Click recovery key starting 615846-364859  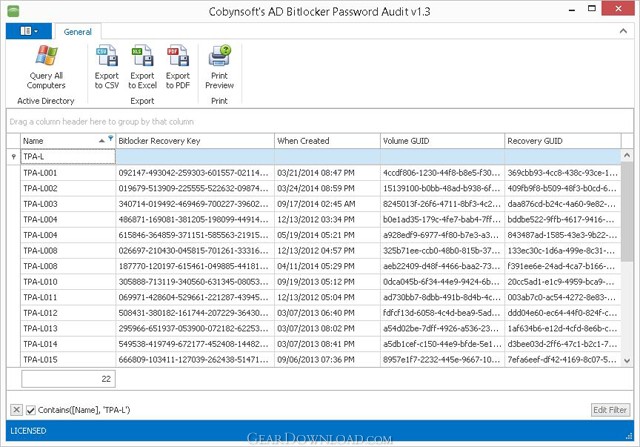coord(195,235)
